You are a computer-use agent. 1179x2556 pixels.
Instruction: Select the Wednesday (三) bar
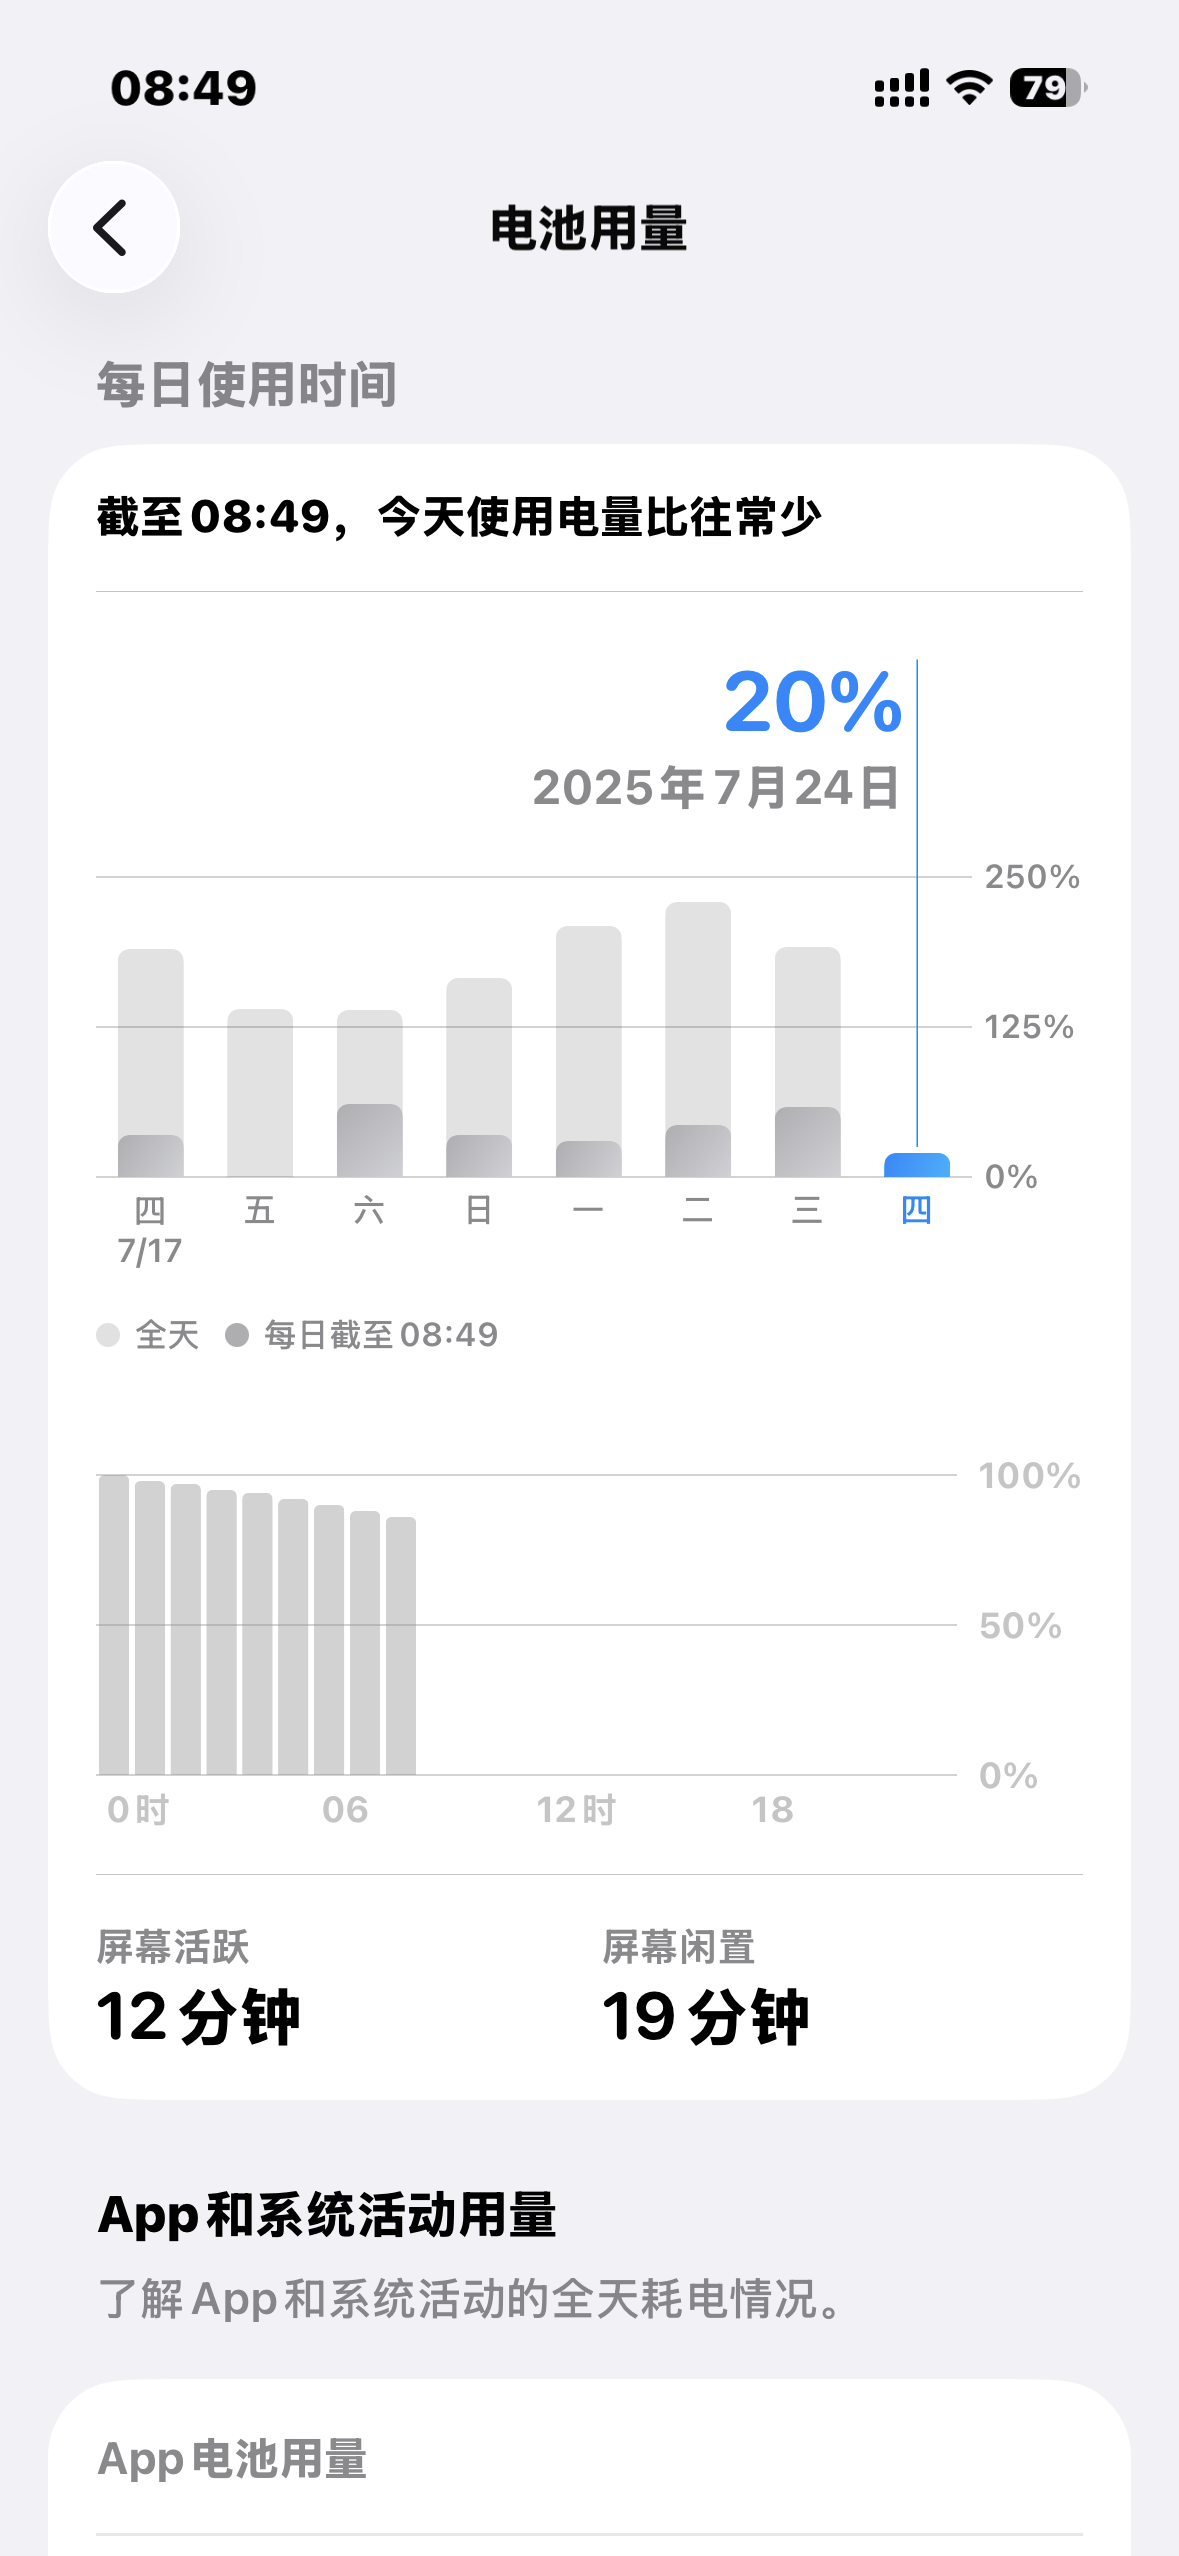[807, 1062]
